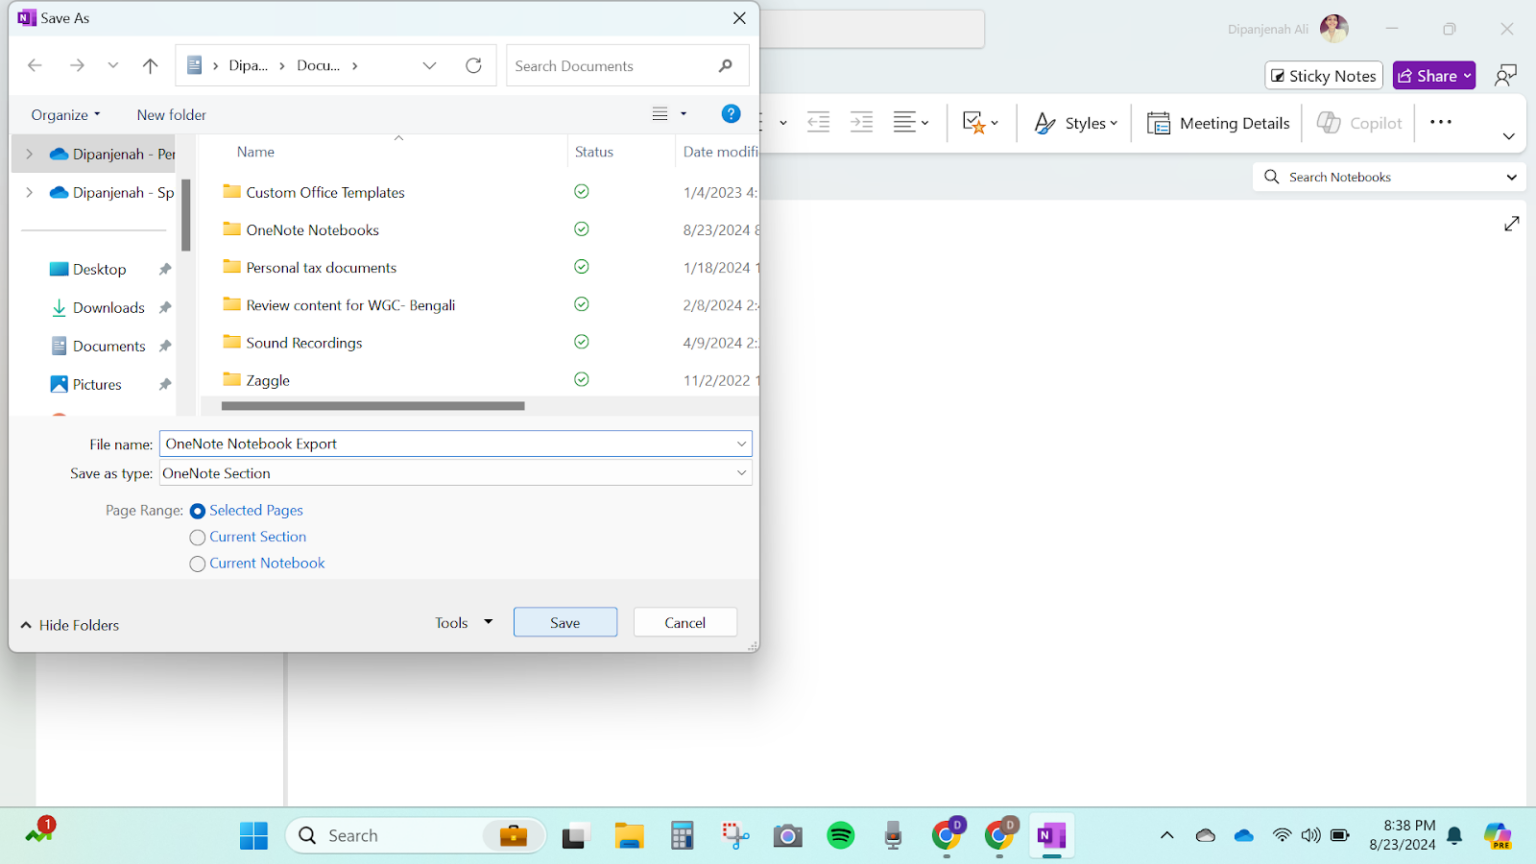Image resolution: width=1536 pixels, height=864 pixels.
Task: Click the Sticky Notes button
Action: click(x=1323, y=75)
